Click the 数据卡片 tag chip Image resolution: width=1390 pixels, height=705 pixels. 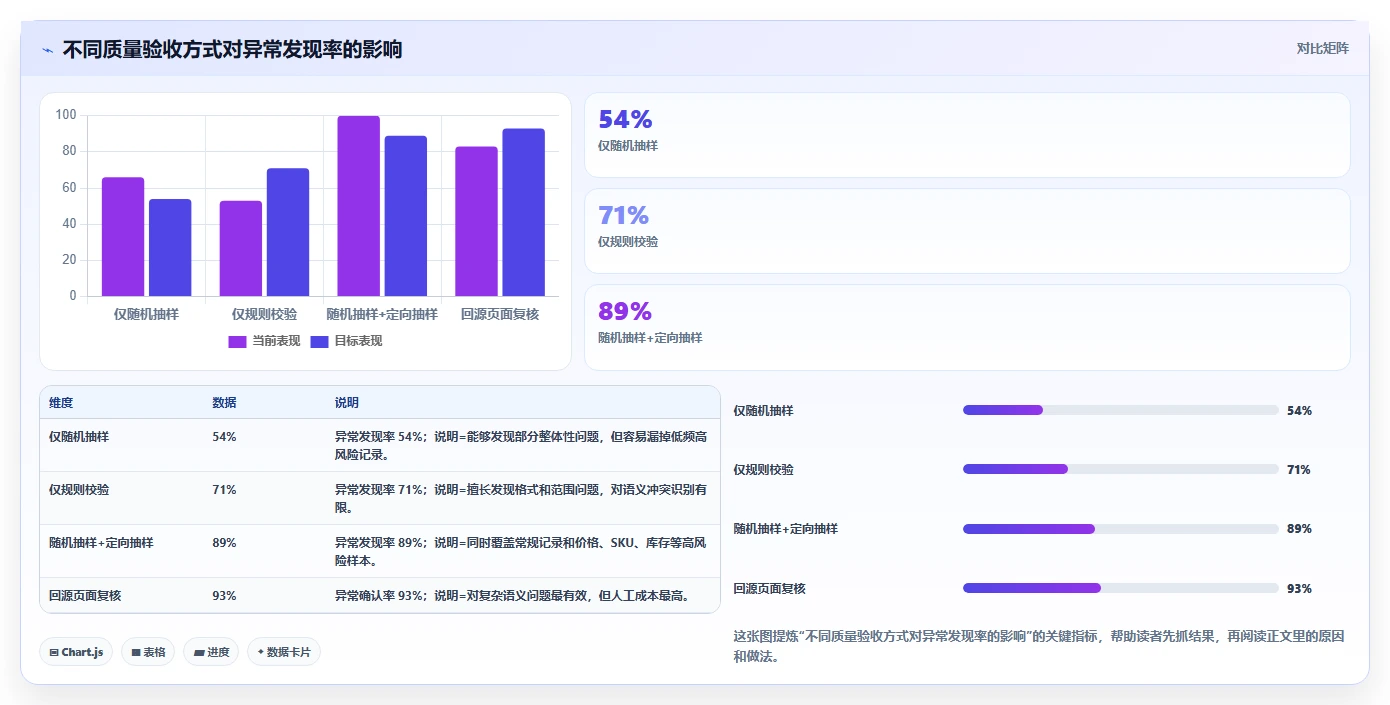(x=284, y=652)
